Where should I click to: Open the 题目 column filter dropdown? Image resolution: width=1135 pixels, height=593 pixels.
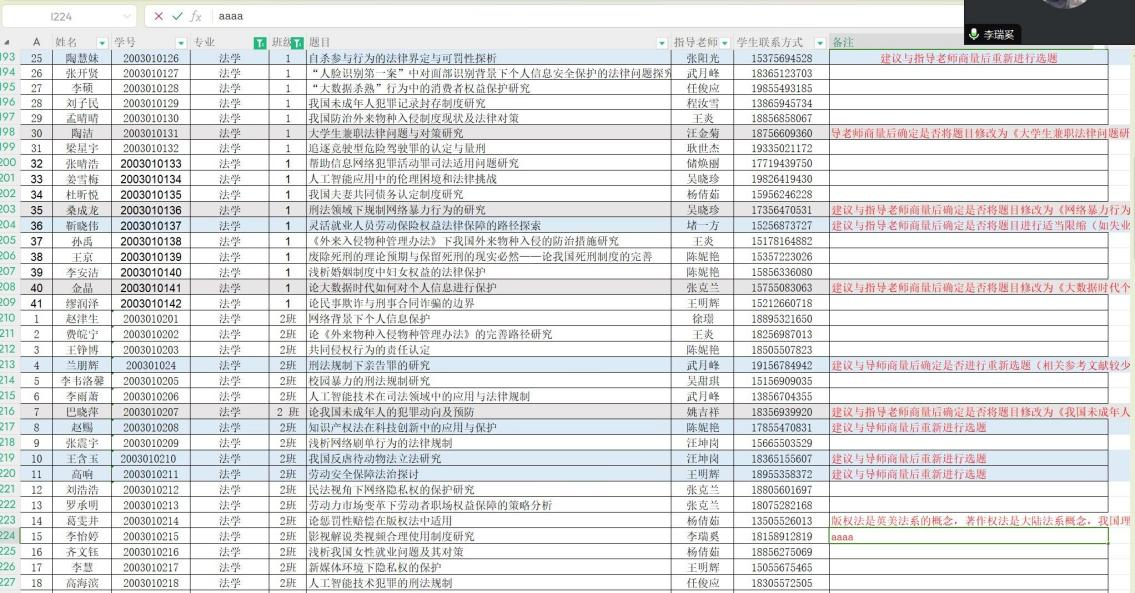click(x=661, y=43)
